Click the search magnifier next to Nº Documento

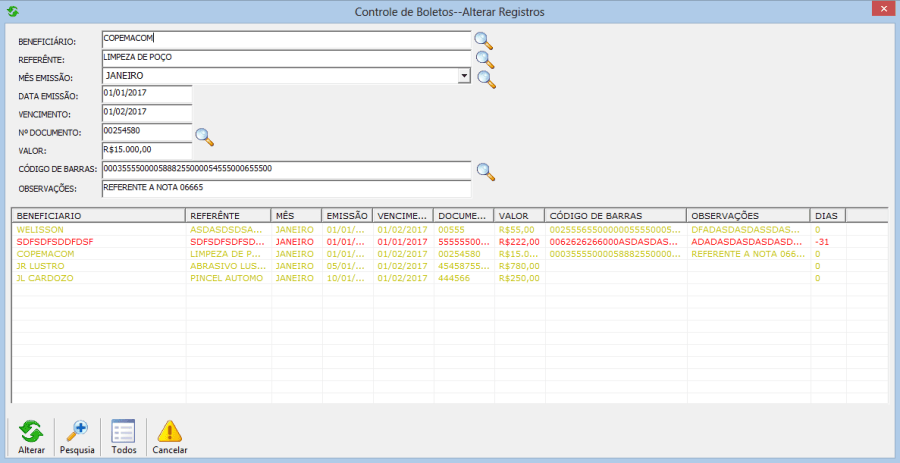(204, 137)
